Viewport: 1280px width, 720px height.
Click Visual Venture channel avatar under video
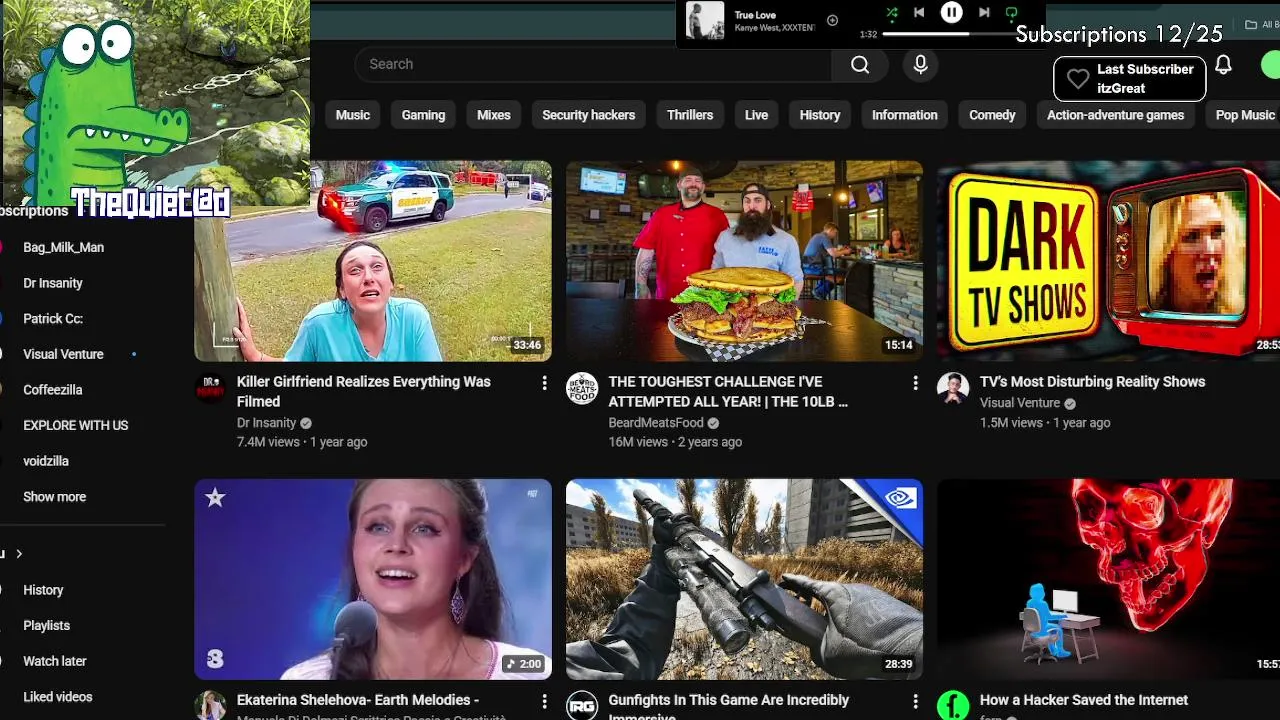(x=953, y=388)
